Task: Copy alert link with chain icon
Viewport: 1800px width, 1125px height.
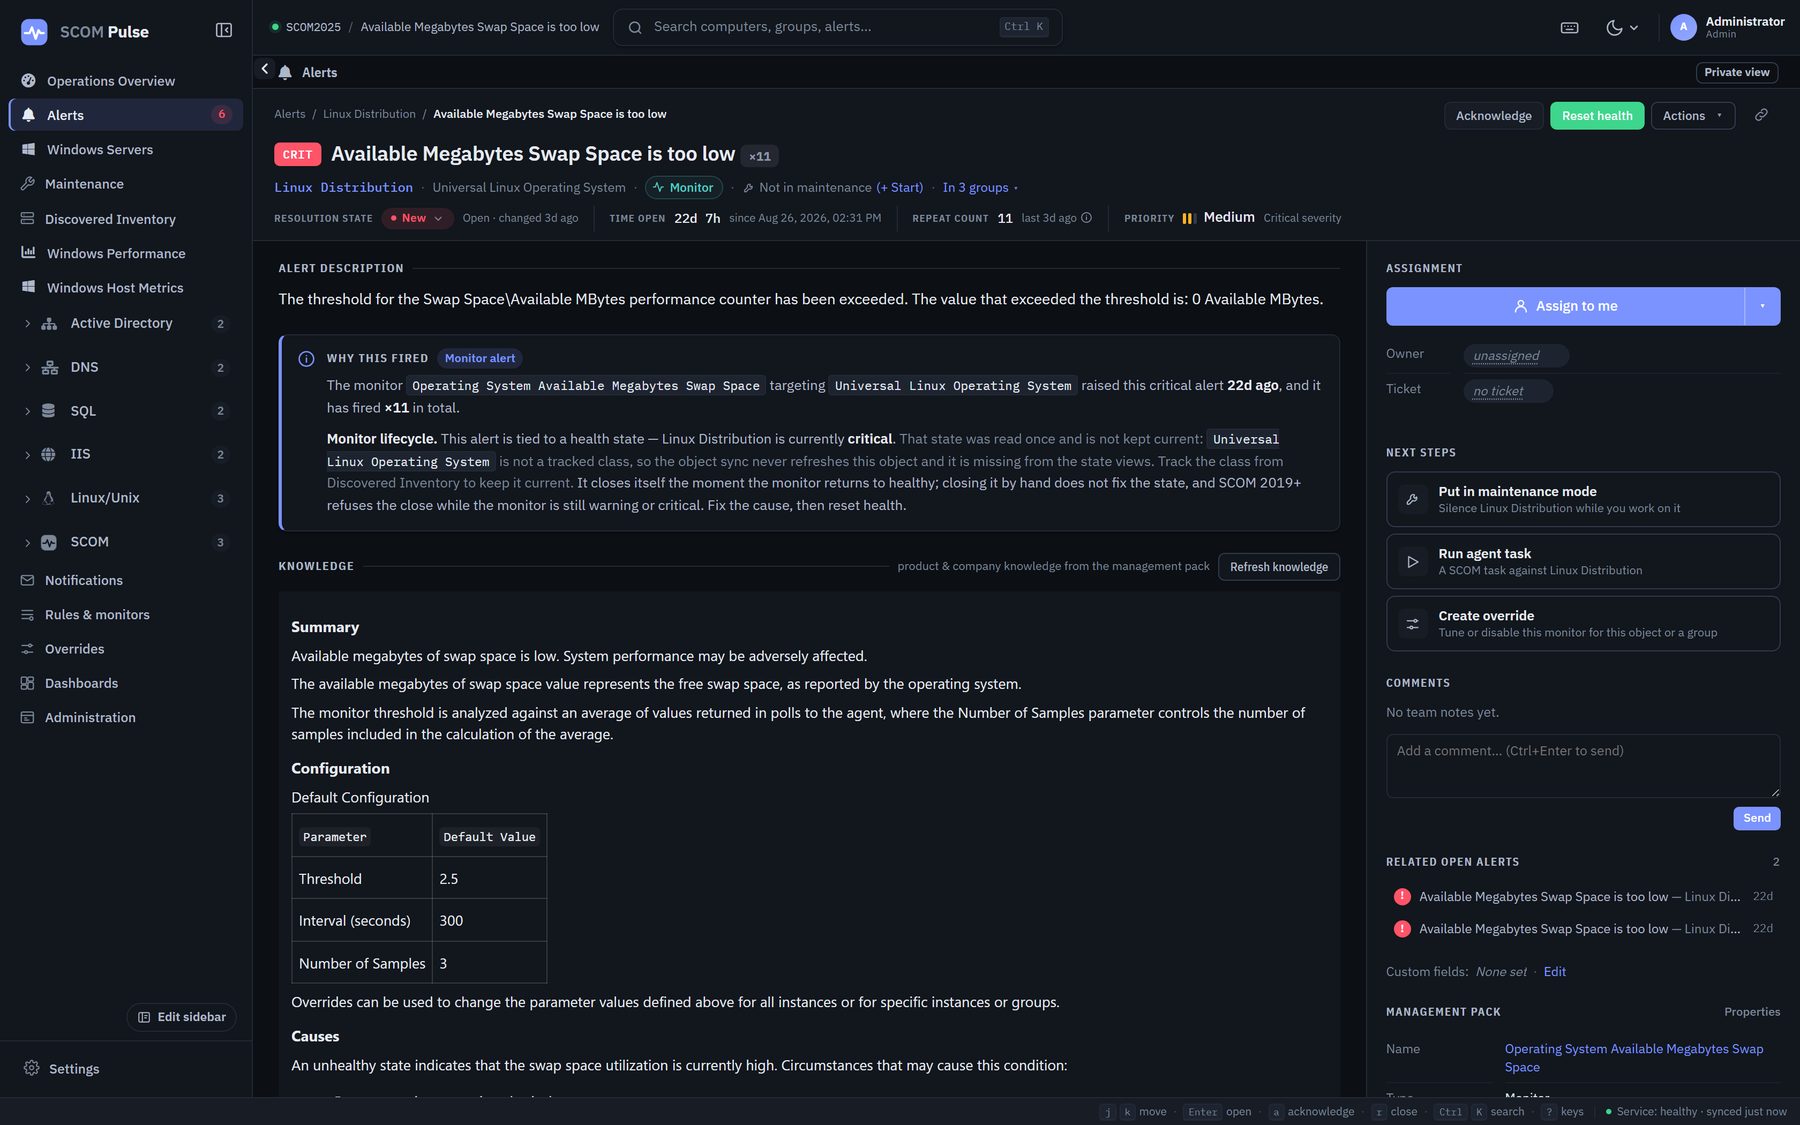Action: tap(1761, 115)
